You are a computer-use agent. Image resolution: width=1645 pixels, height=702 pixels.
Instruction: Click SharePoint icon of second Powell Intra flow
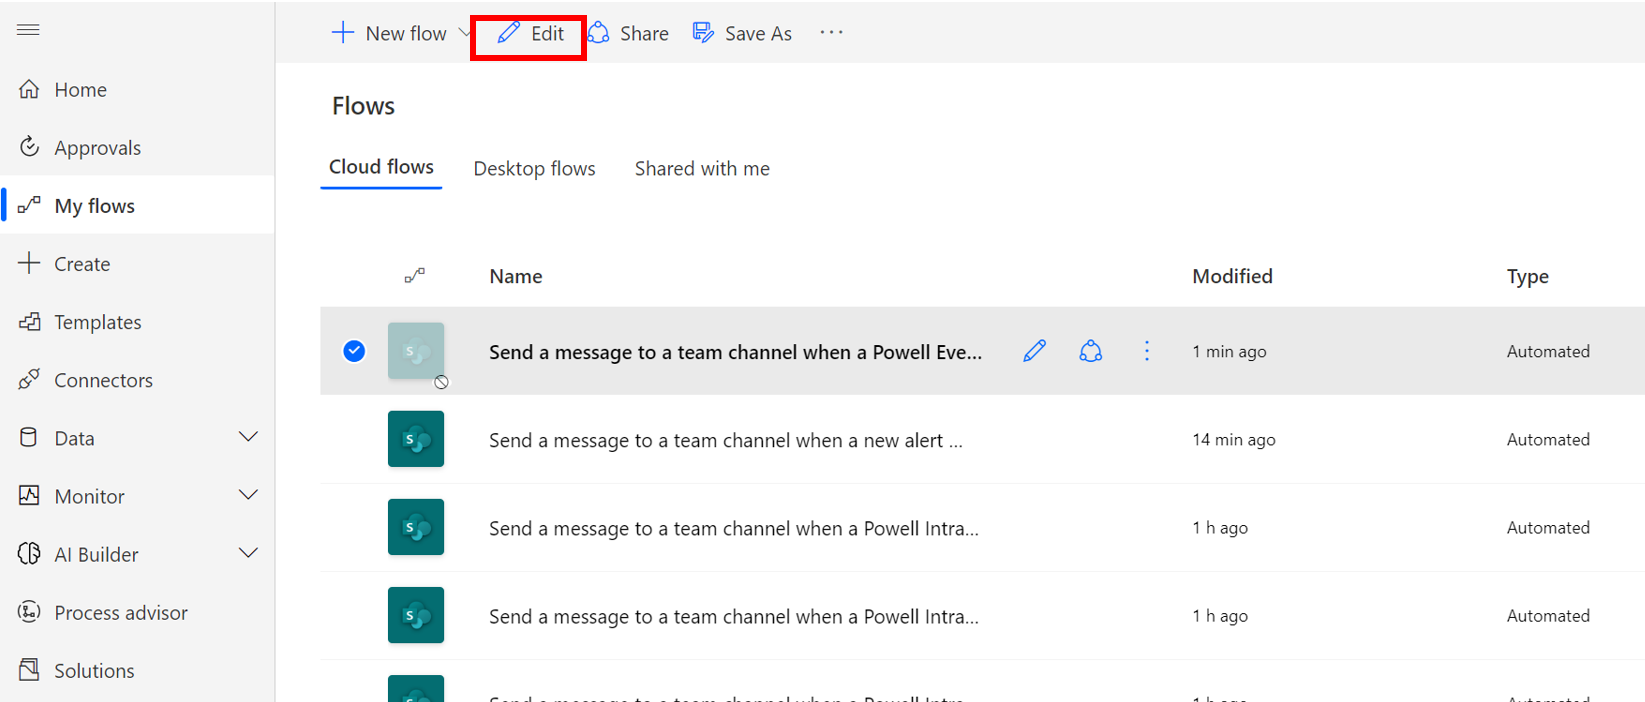[416, 615]
